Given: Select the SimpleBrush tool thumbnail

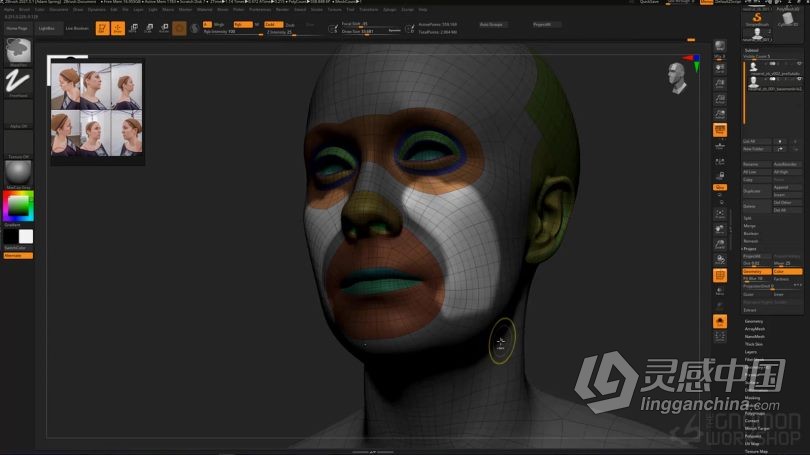Looking at the screenshot, I should (757, 20).
